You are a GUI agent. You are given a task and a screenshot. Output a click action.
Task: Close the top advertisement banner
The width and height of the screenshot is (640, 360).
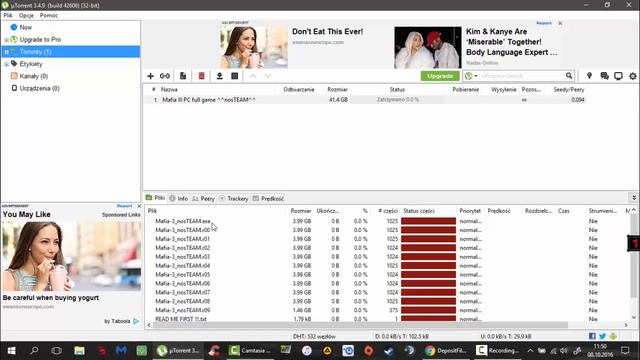coord(560,23)
